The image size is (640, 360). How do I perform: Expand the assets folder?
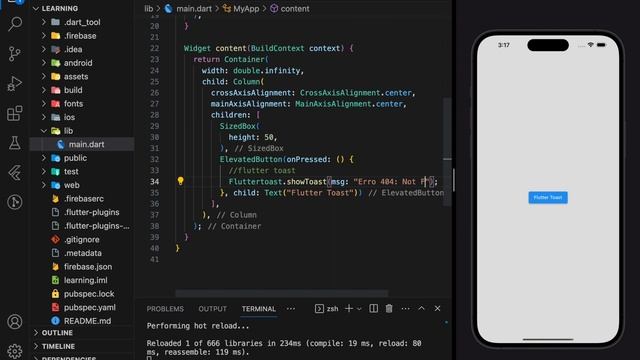click(44, 76)
